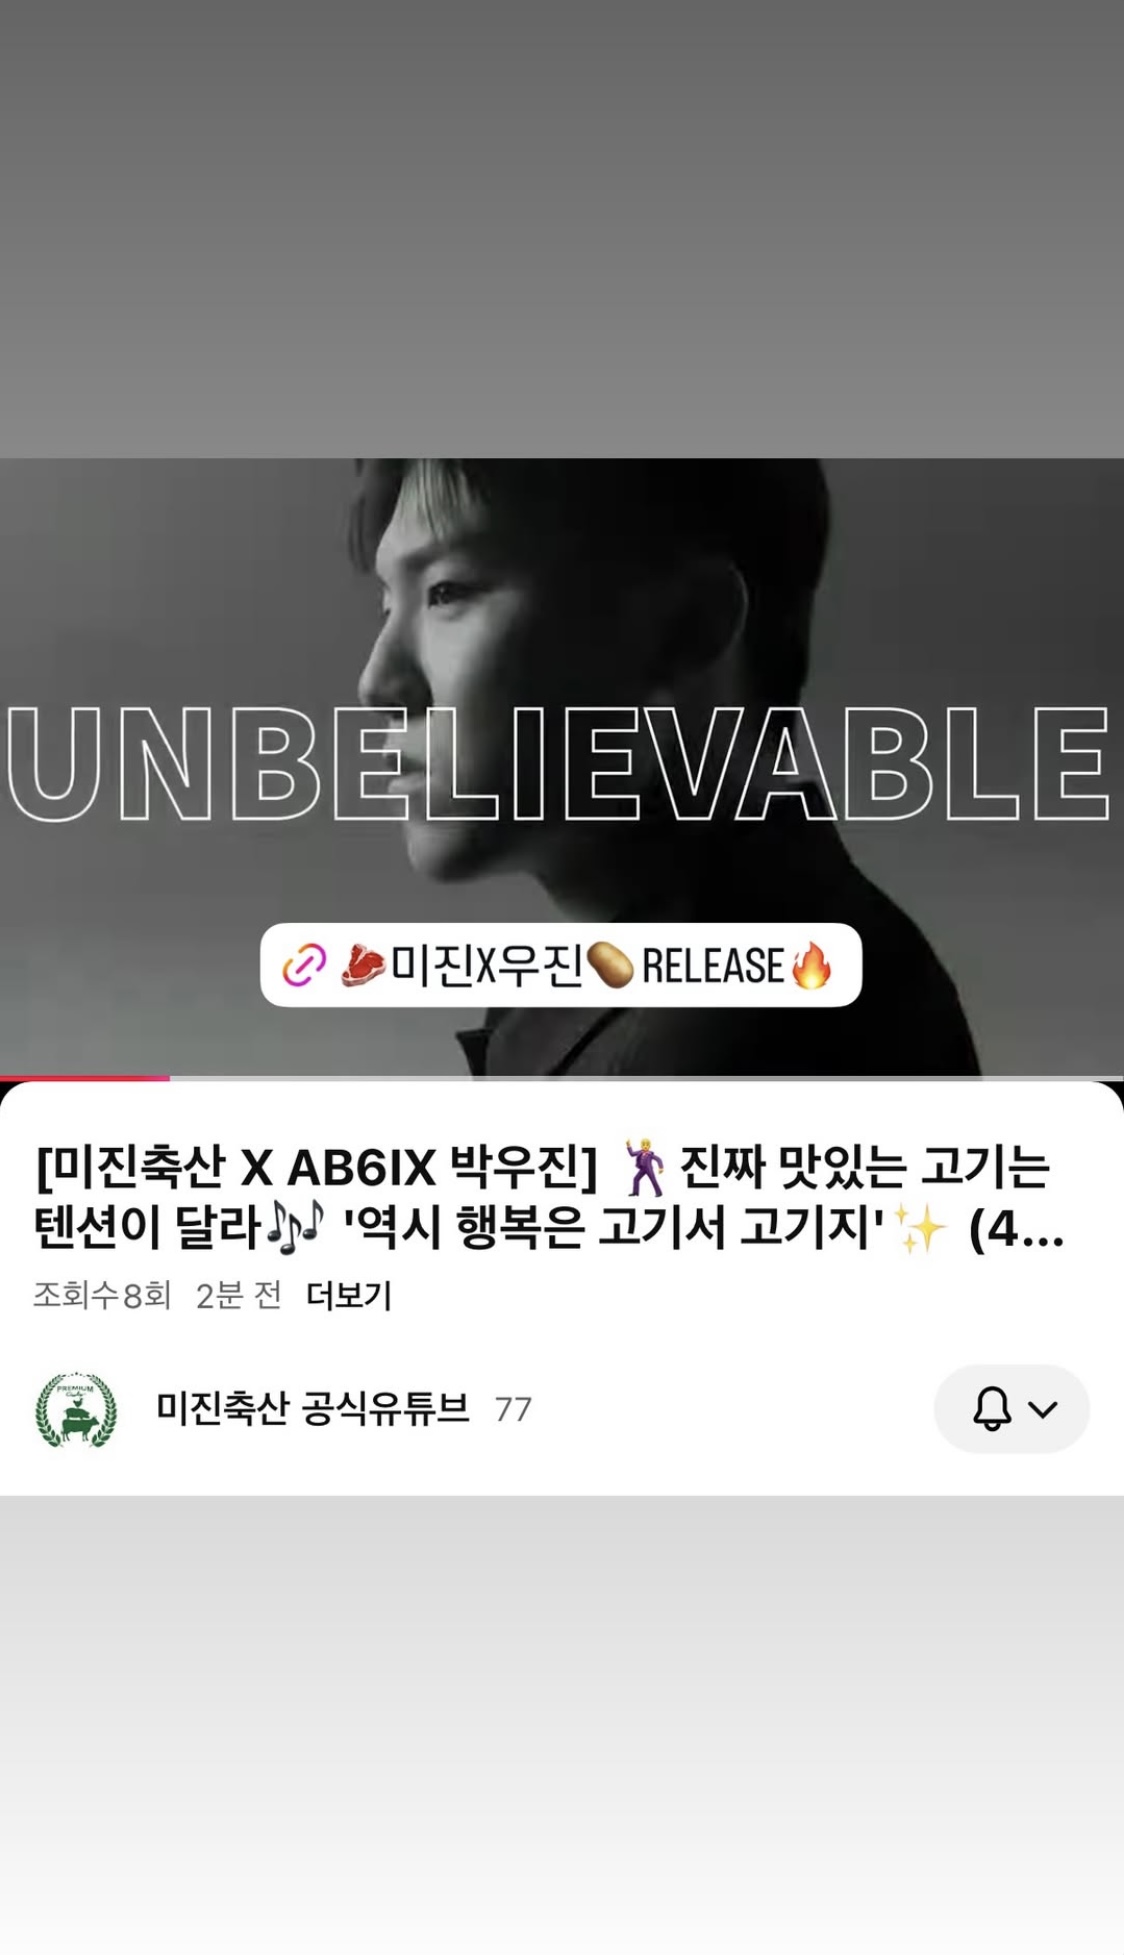Tap the dancing man emoji in the title
Image resolution: width=1124 pixels, height=1955 pixels.
[643, 1166]
